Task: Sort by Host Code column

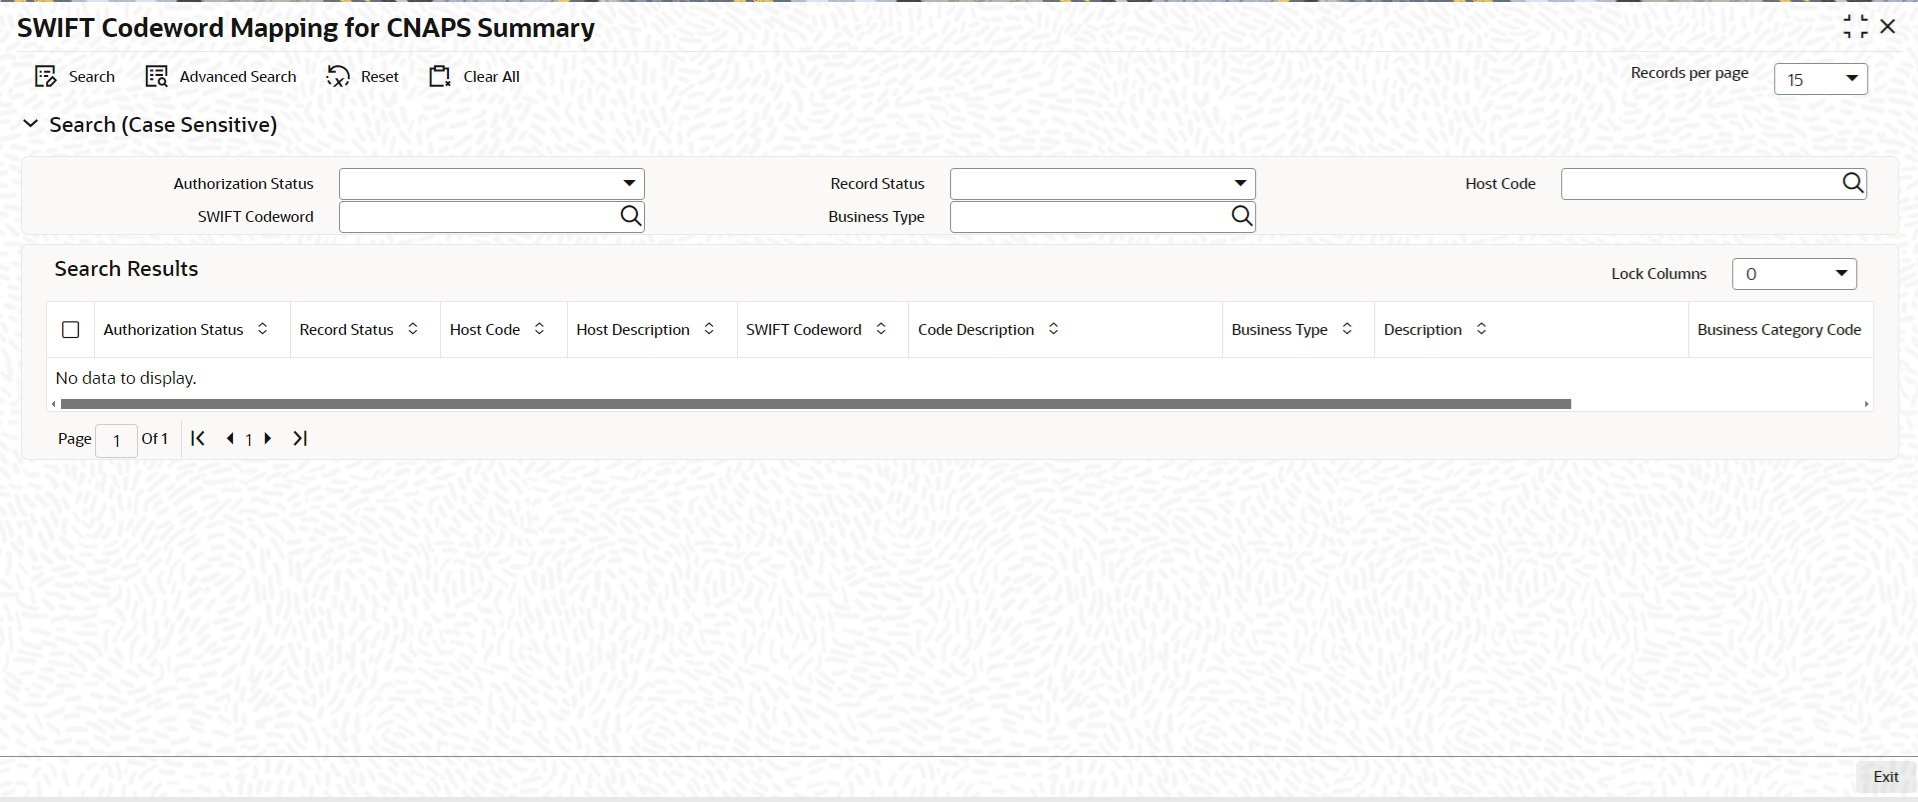Action: 540,329
